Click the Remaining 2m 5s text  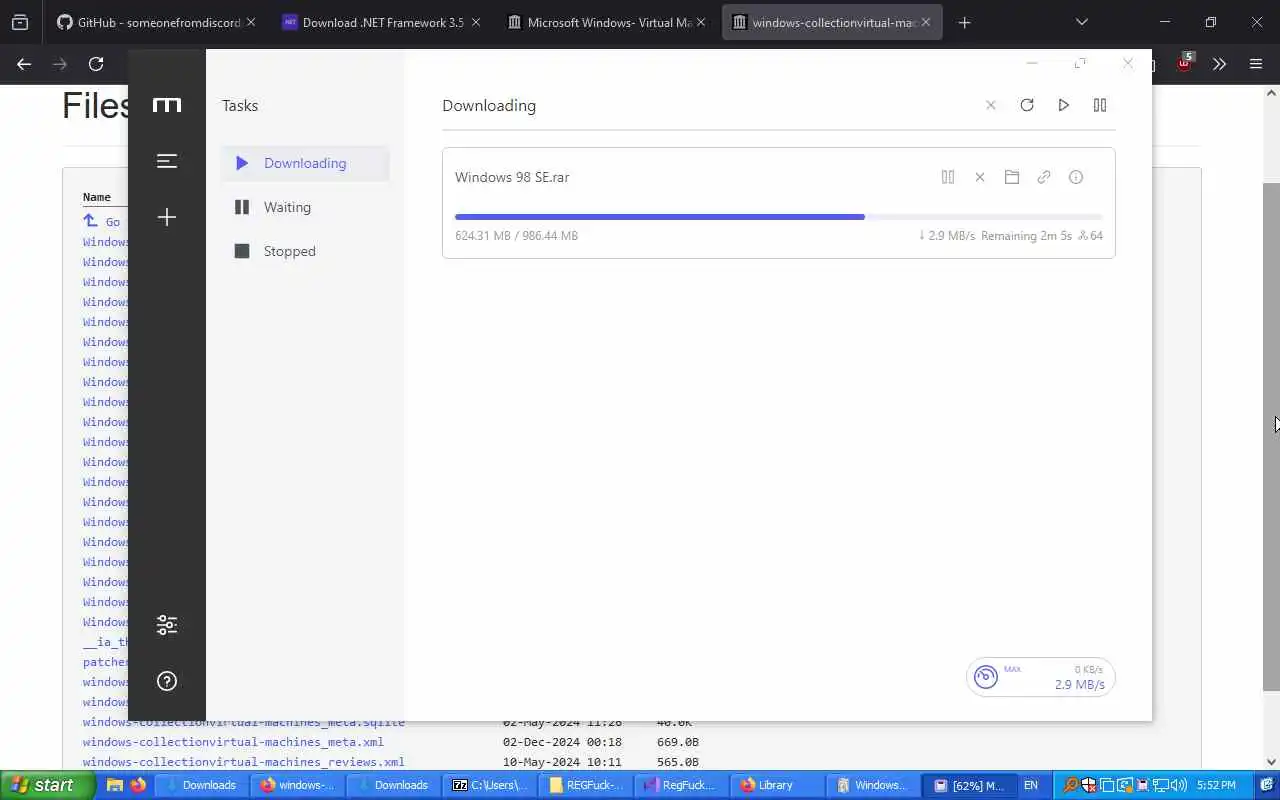tap(1026, 236)
